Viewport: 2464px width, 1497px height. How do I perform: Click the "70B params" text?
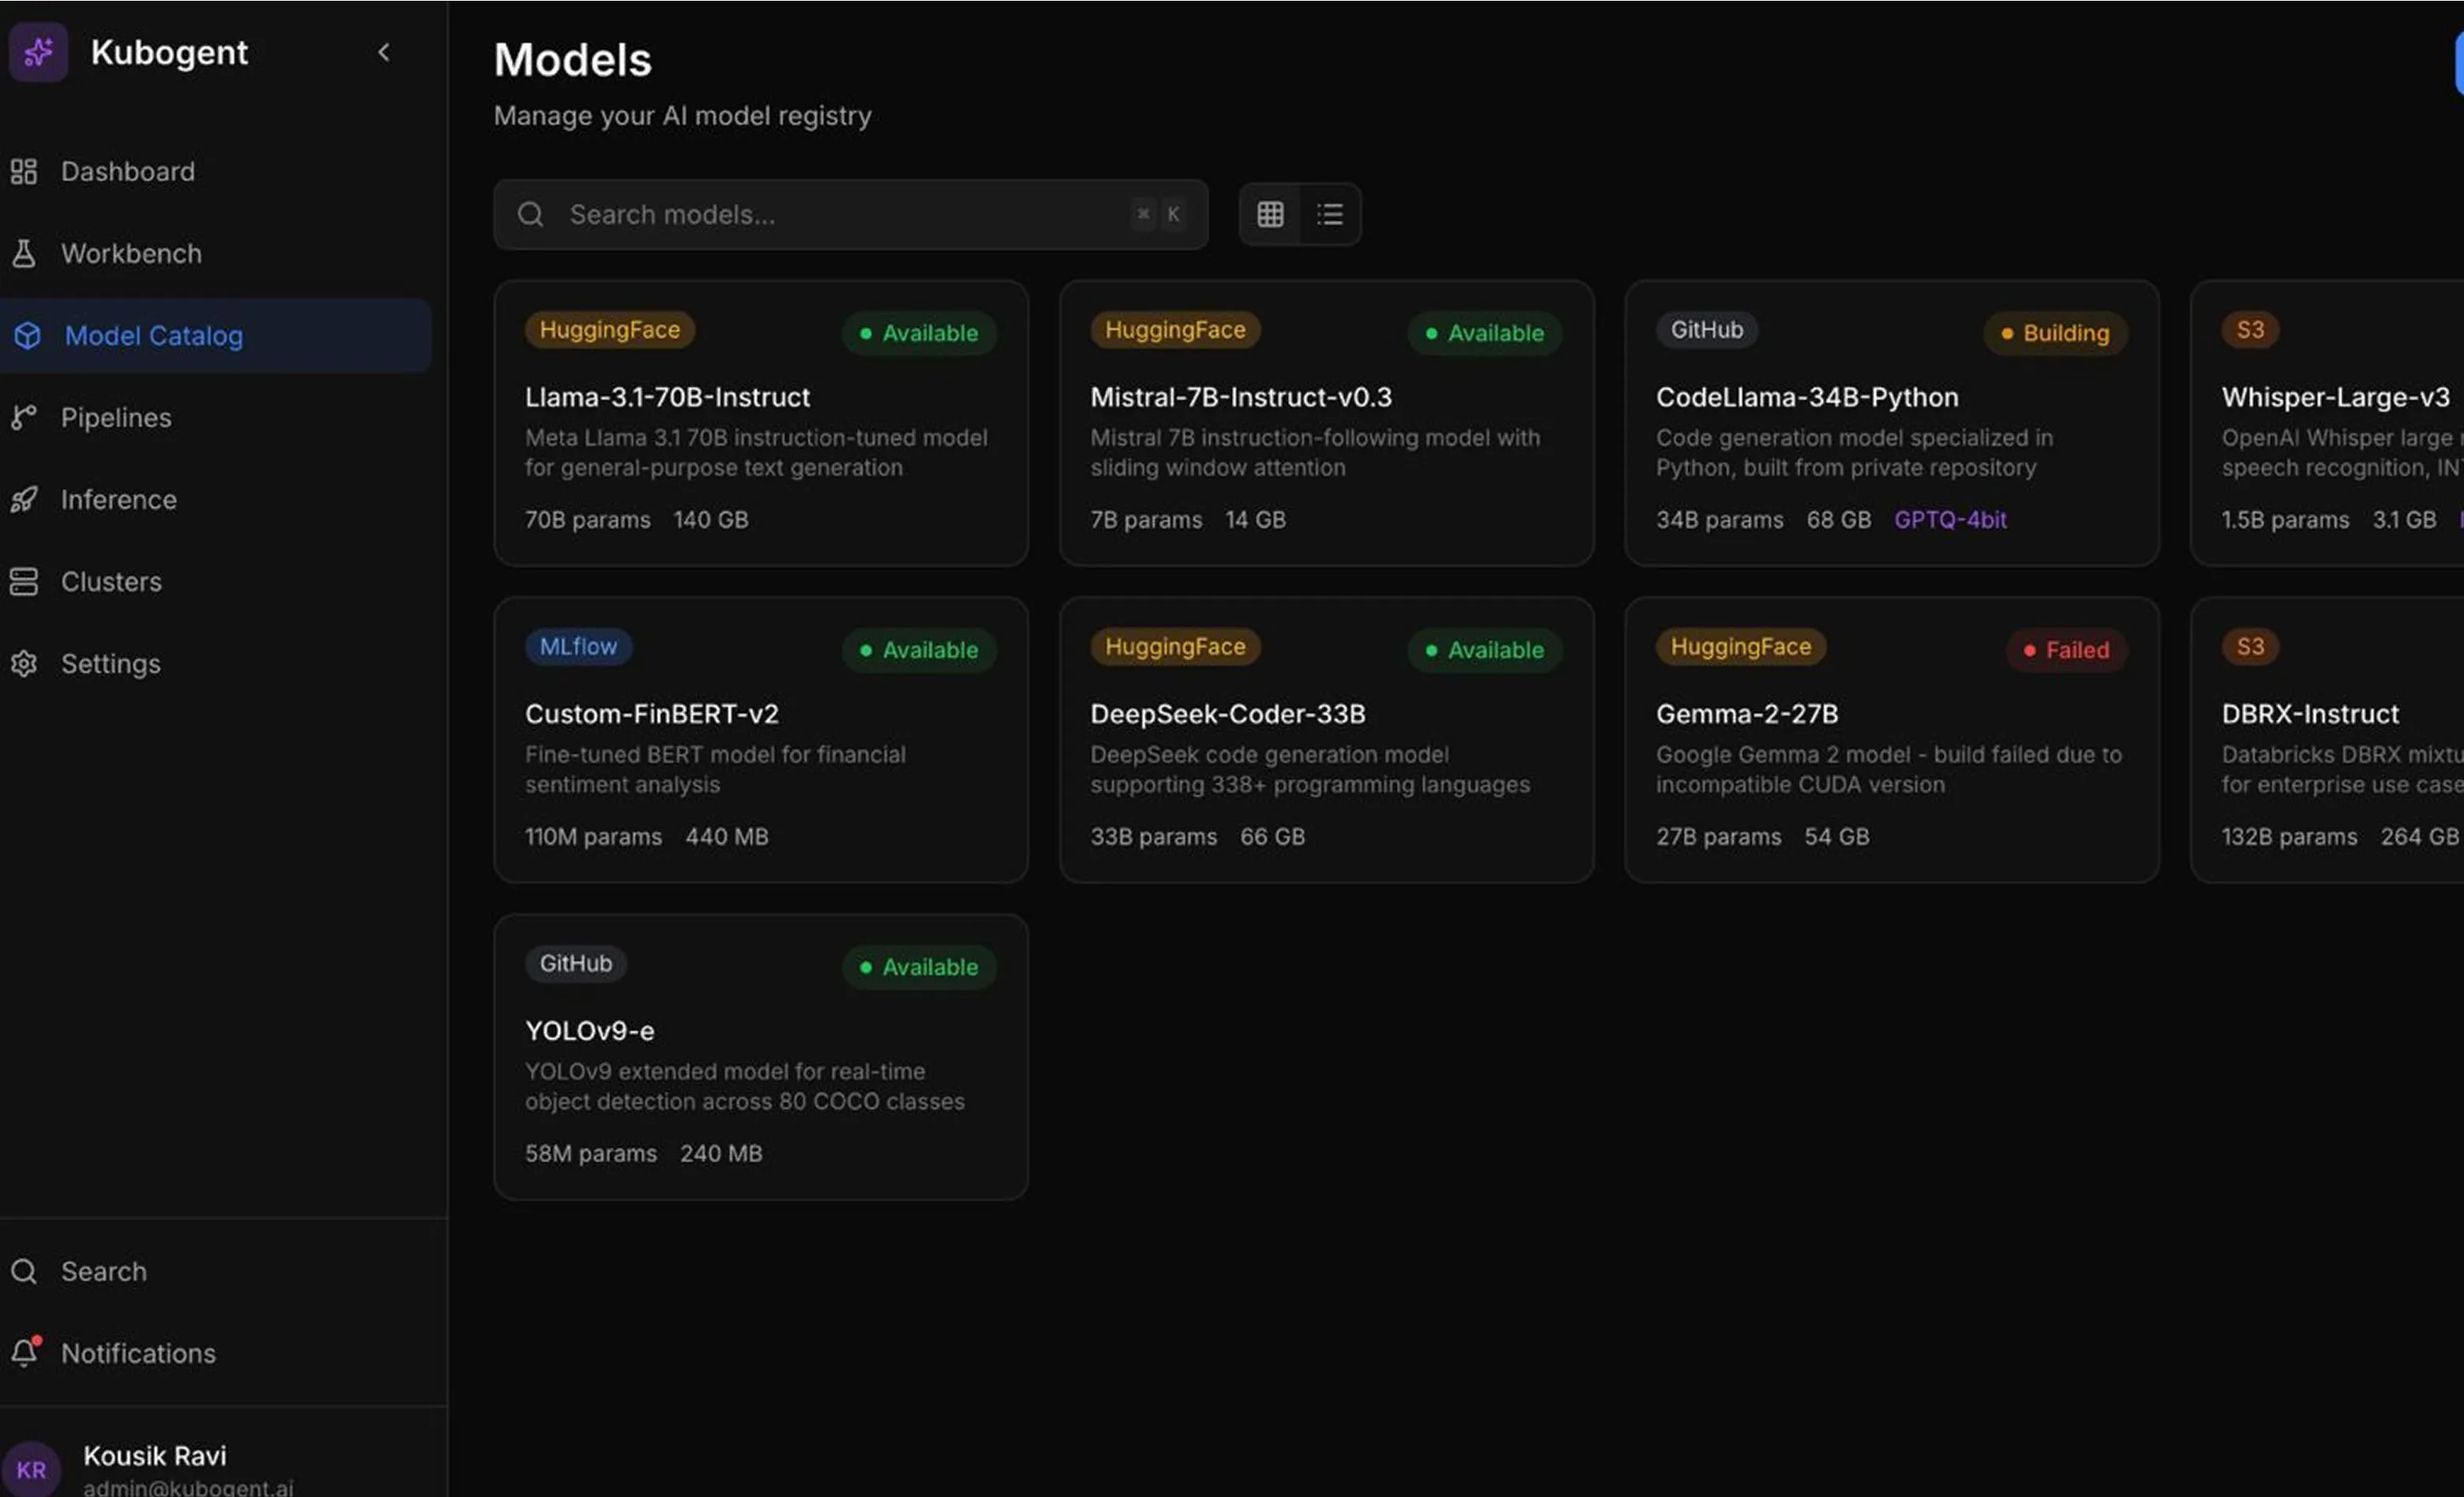[588, 520]
